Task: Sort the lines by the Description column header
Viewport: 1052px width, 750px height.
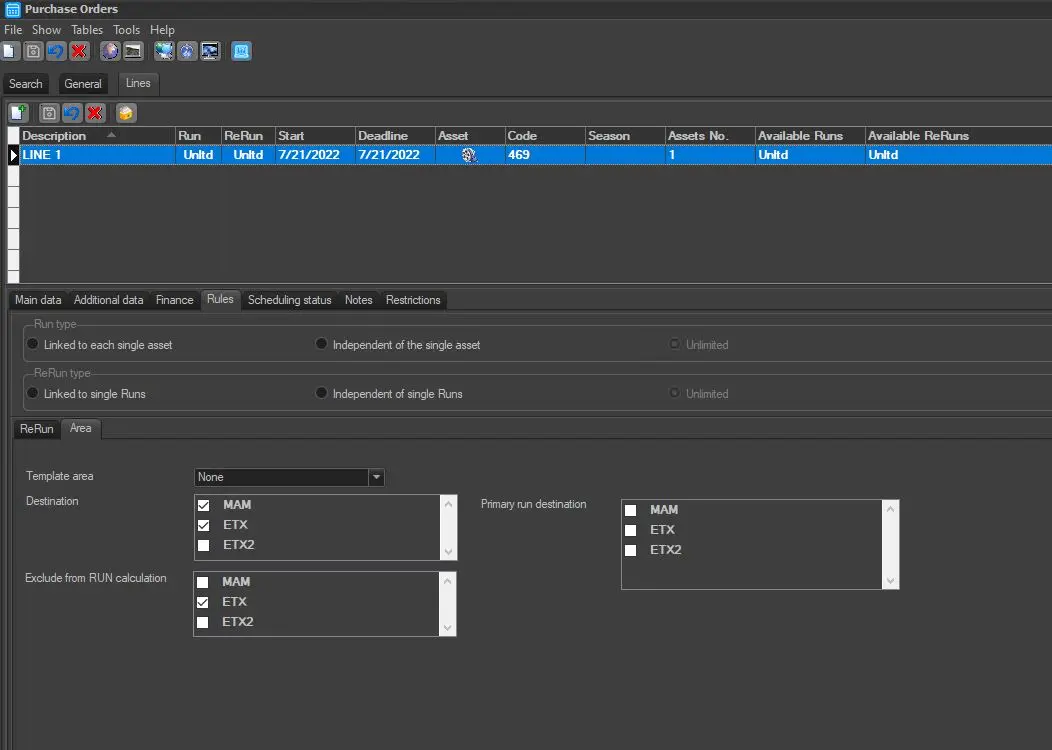Action: coord(55,136)
